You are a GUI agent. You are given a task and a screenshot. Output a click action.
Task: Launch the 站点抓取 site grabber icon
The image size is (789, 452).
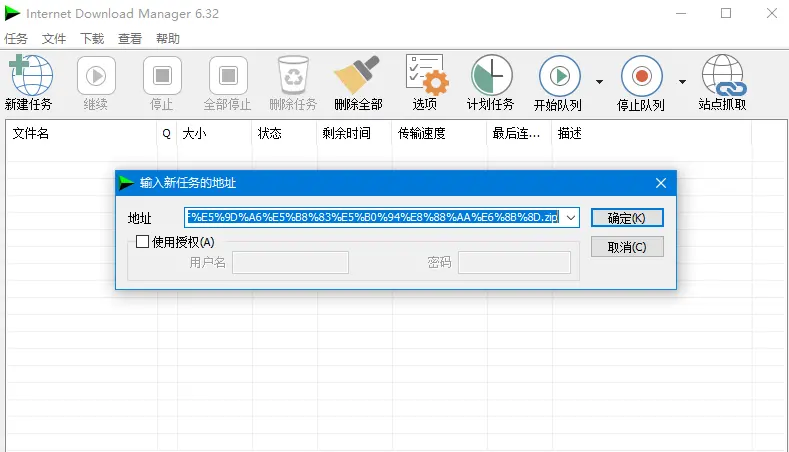pos(722,76)
